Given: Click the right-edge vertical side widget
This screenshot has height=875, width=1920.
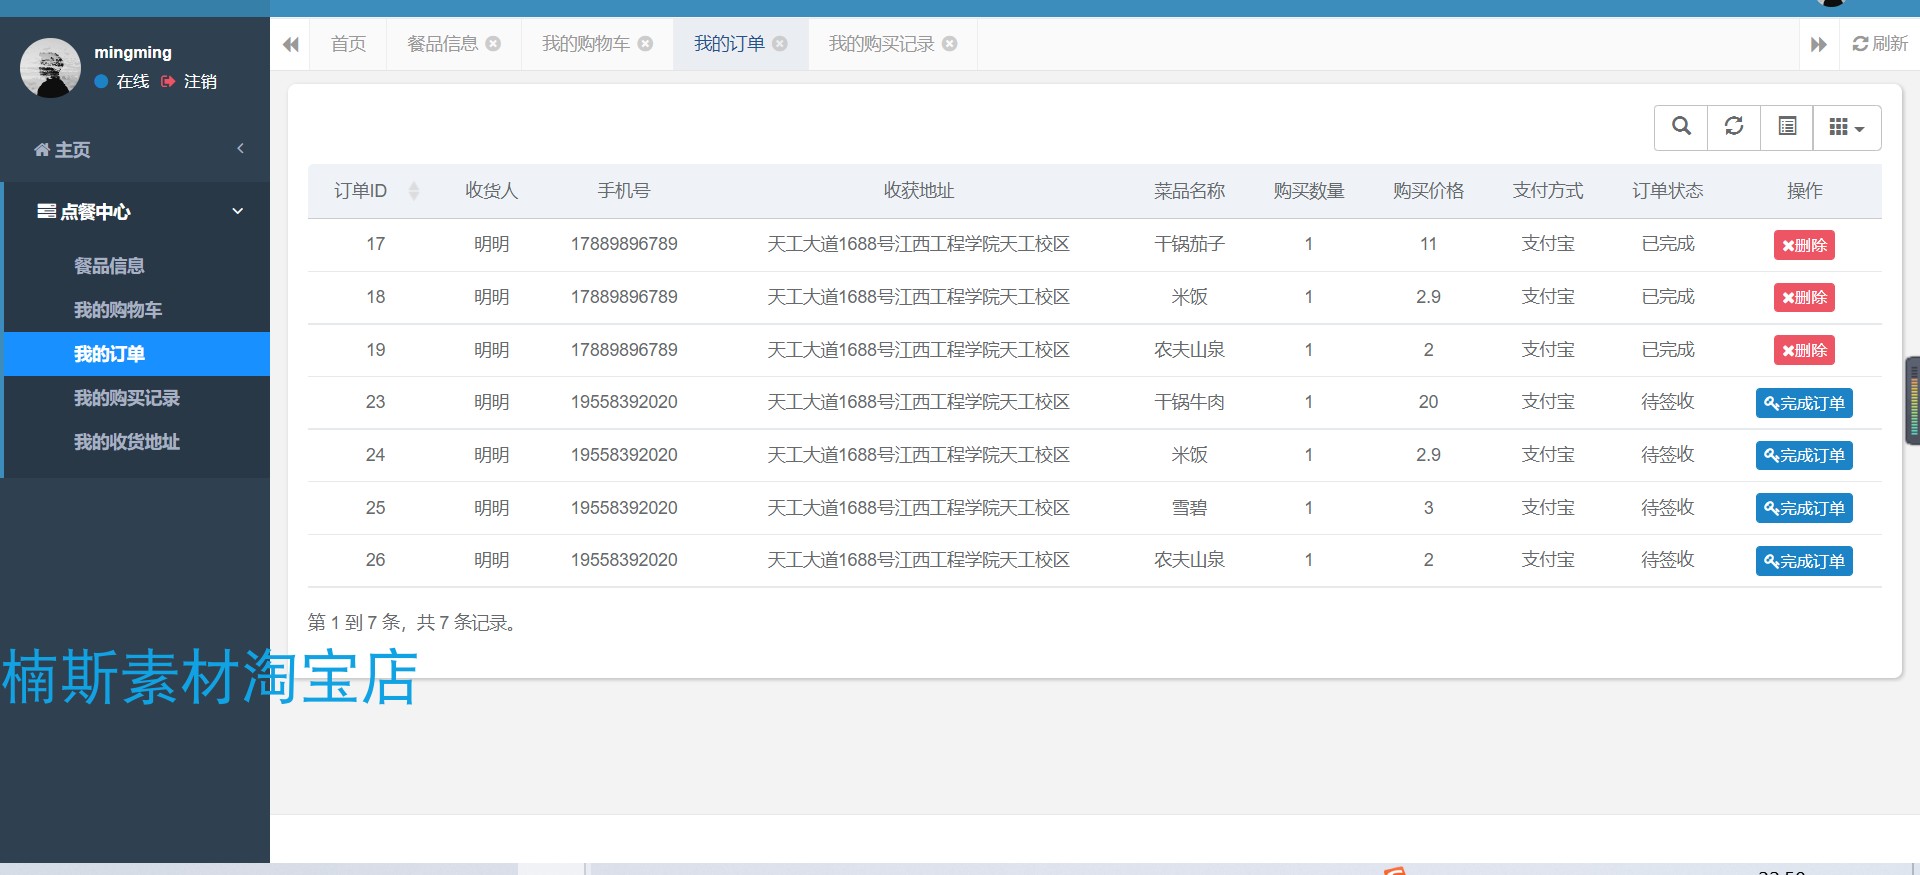Looking at the screenshot, I should click(x=1913, y=400).
